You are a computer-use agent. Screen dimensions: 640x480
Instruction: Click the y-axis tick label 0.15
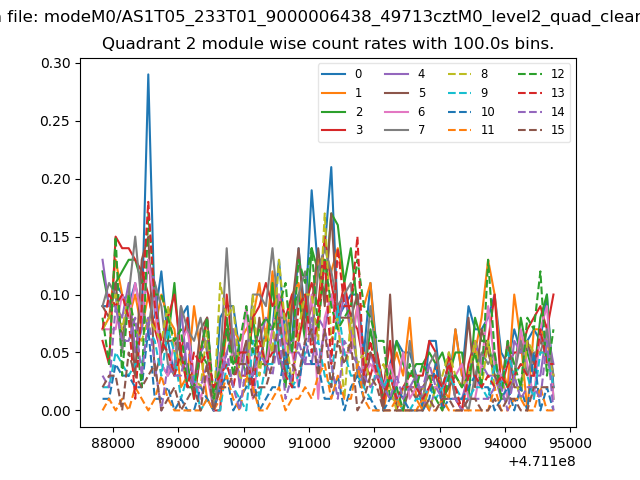coord(56,237)
